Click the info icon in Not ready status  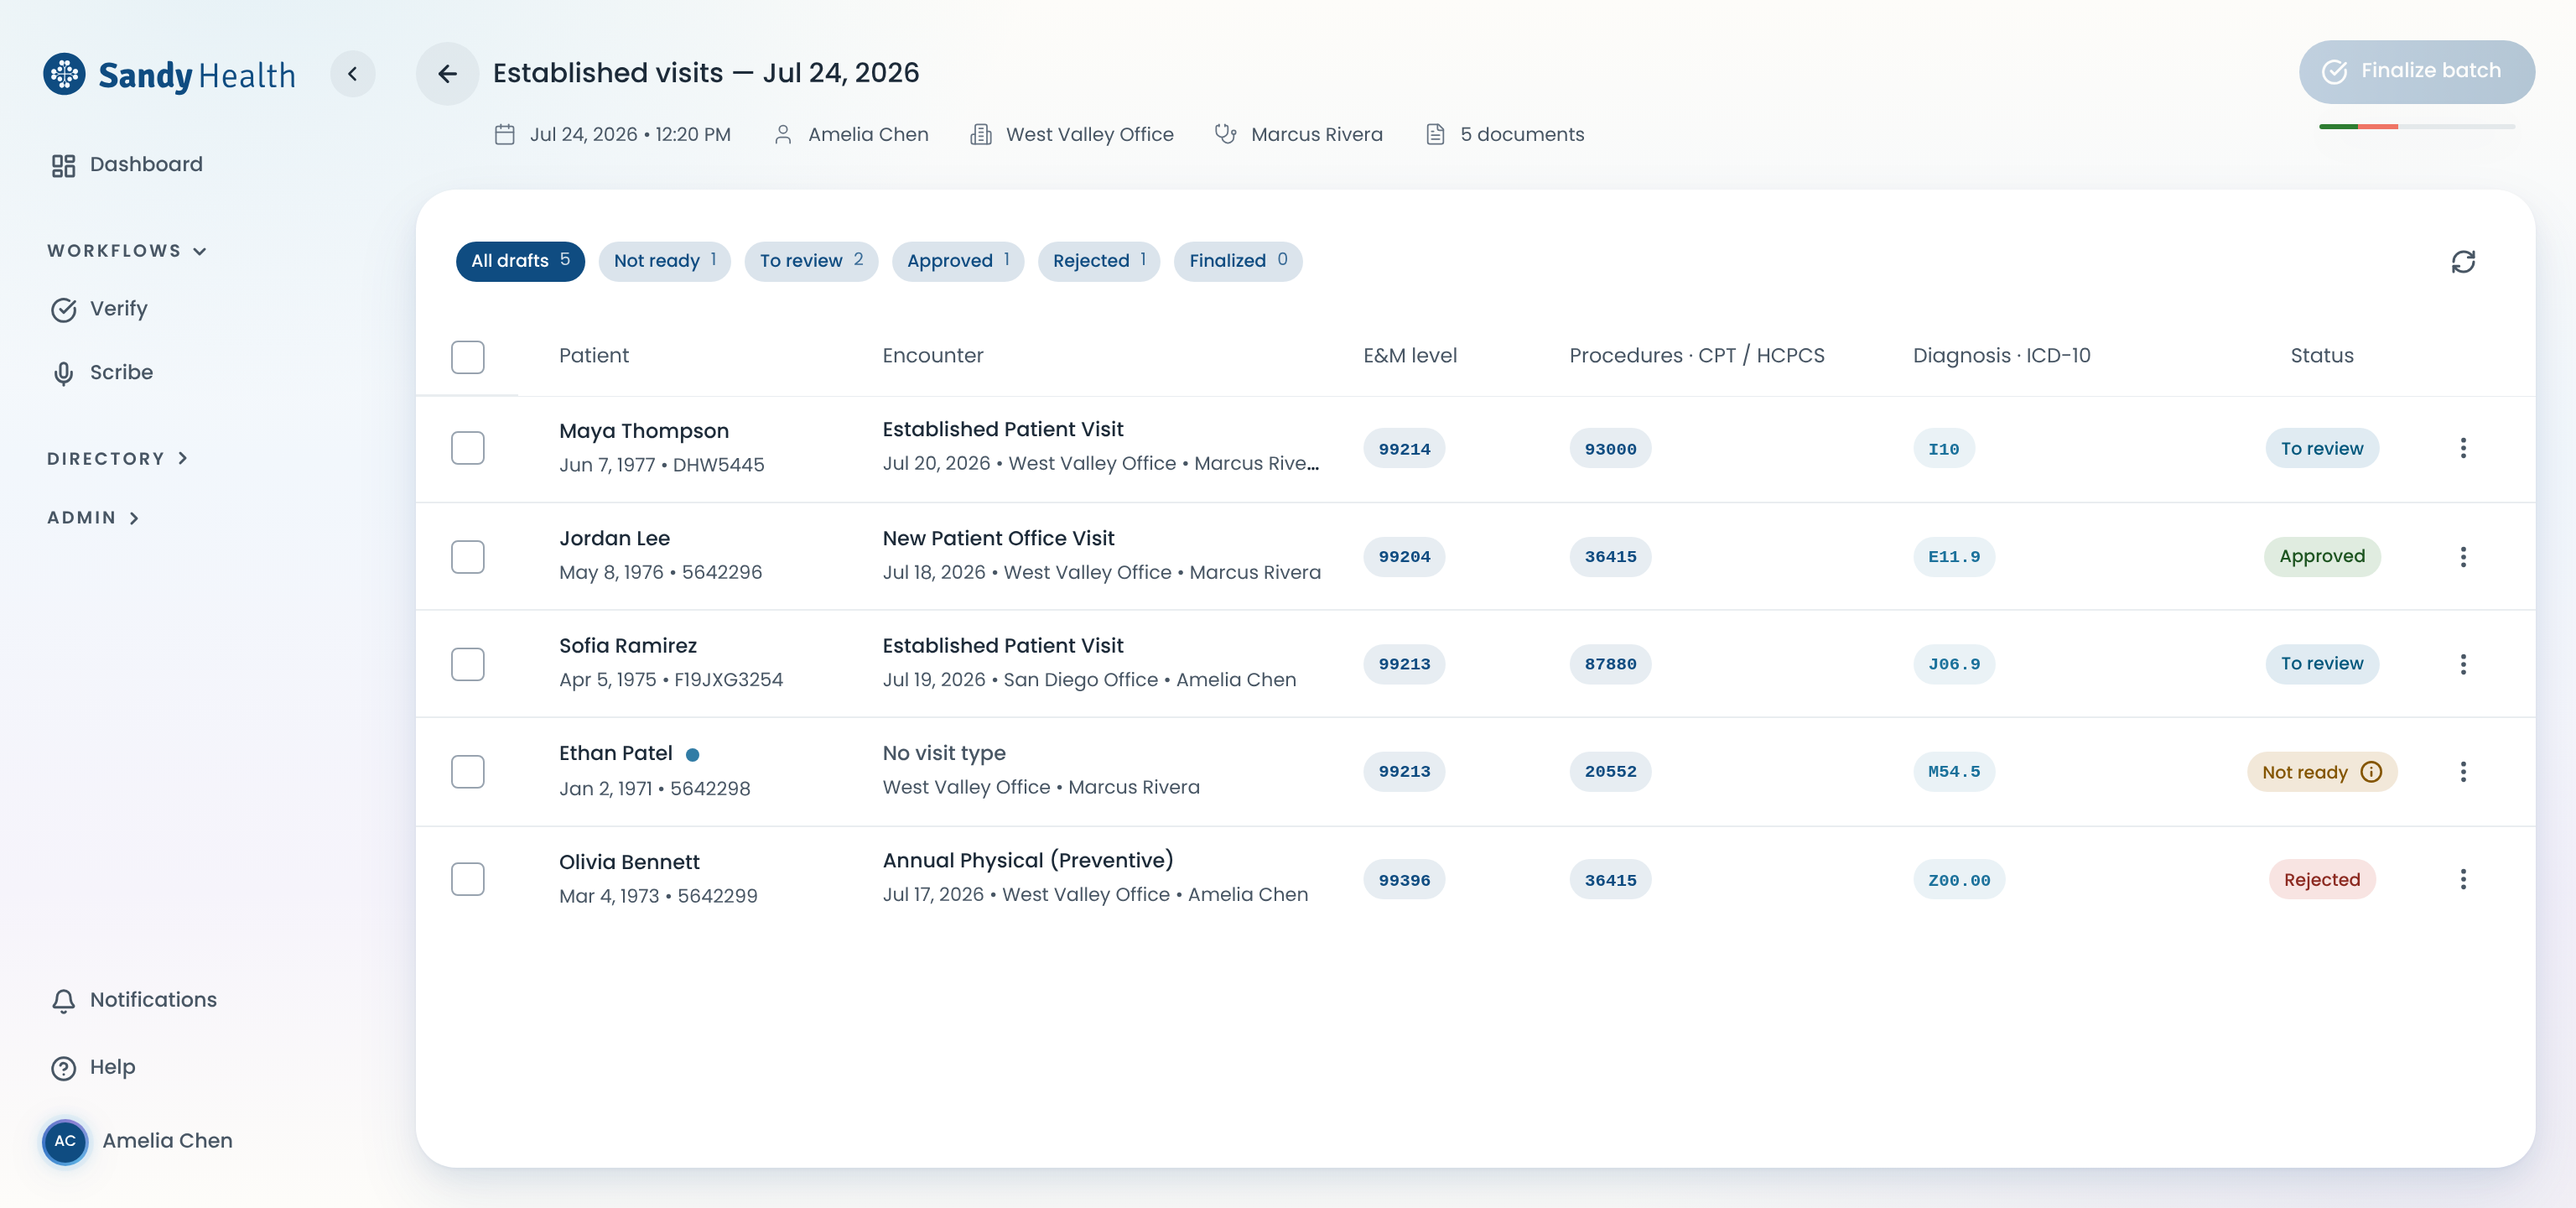pos(2371,771)
